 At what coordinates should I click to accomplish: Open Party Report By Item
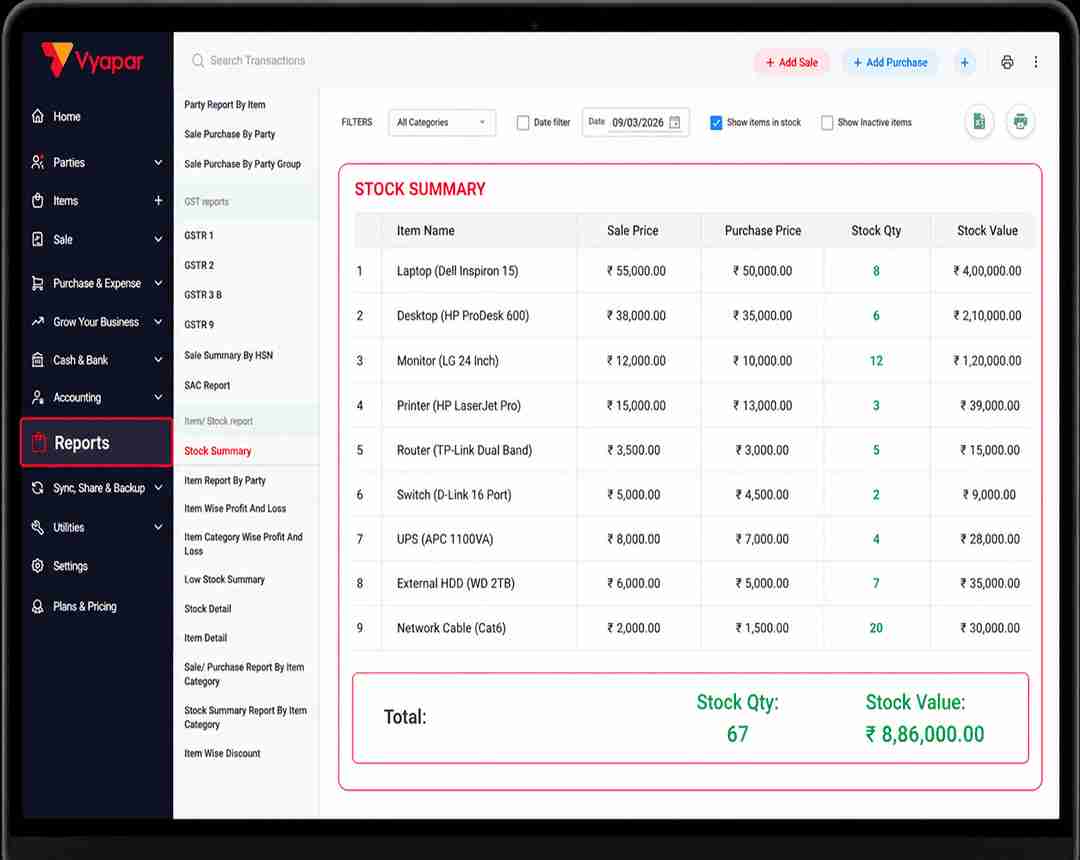pyautogui.click(x=225, y=105)
